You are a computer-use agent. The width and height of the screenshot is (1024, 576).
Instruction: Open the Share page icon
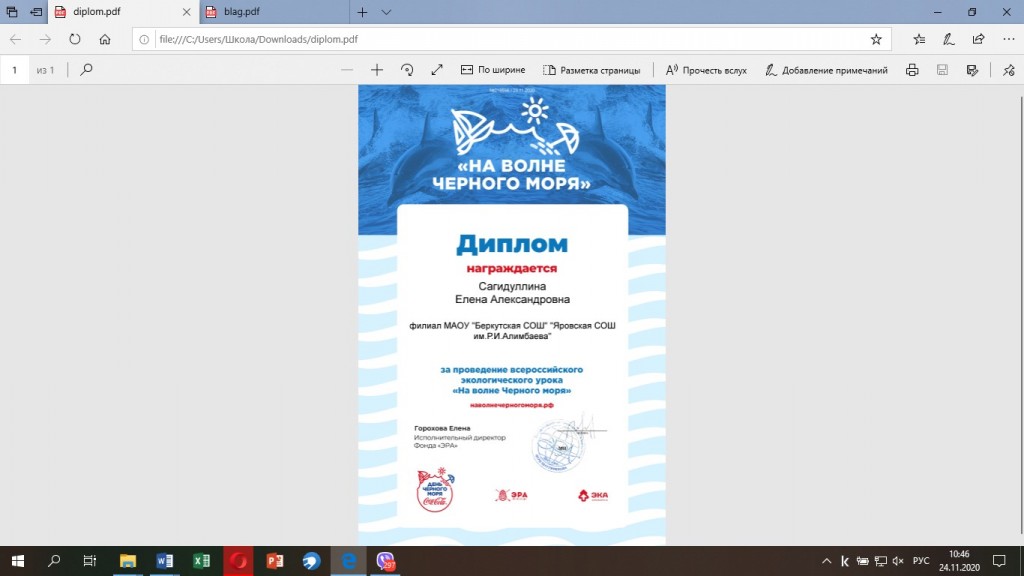(x=979, y=39)
